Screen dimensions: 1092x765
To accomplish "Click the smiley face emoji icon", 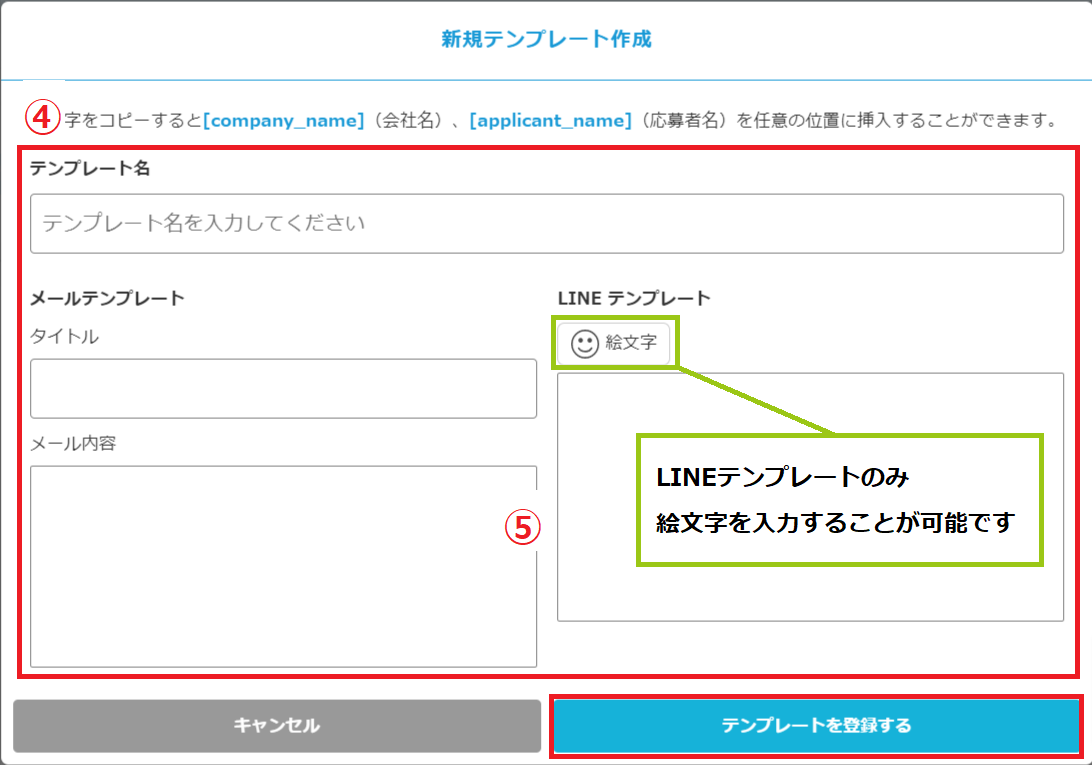I will pos(584,344).
